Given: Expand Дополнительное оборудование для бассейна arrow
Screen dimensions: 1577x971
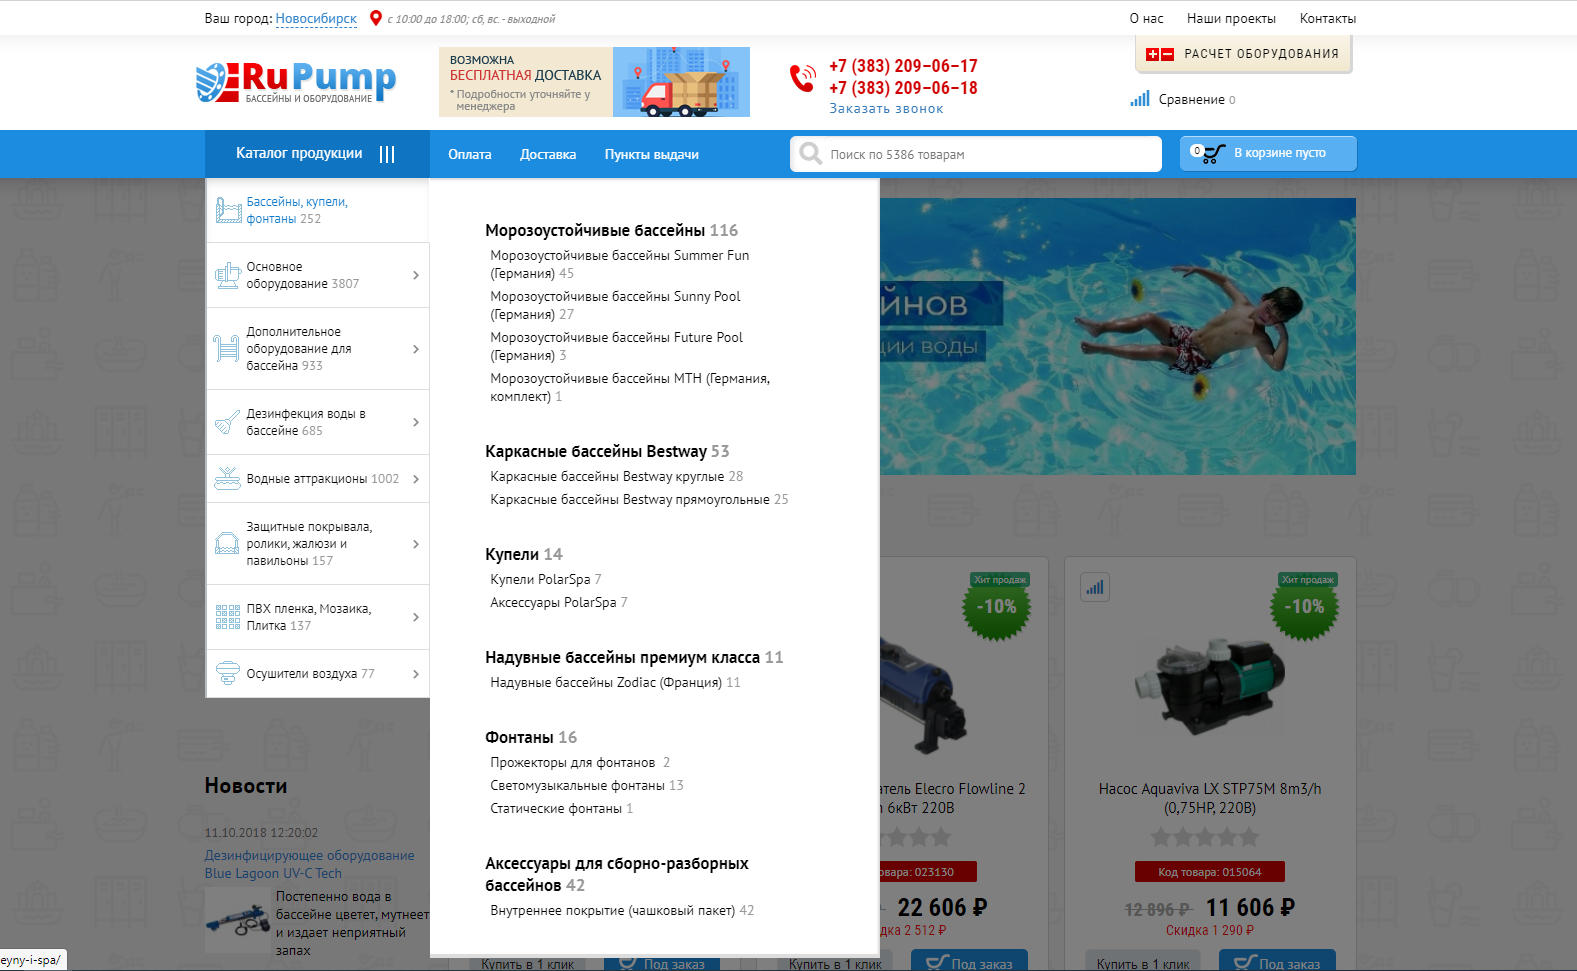Looking at the screenshot, I should point(416,349).
